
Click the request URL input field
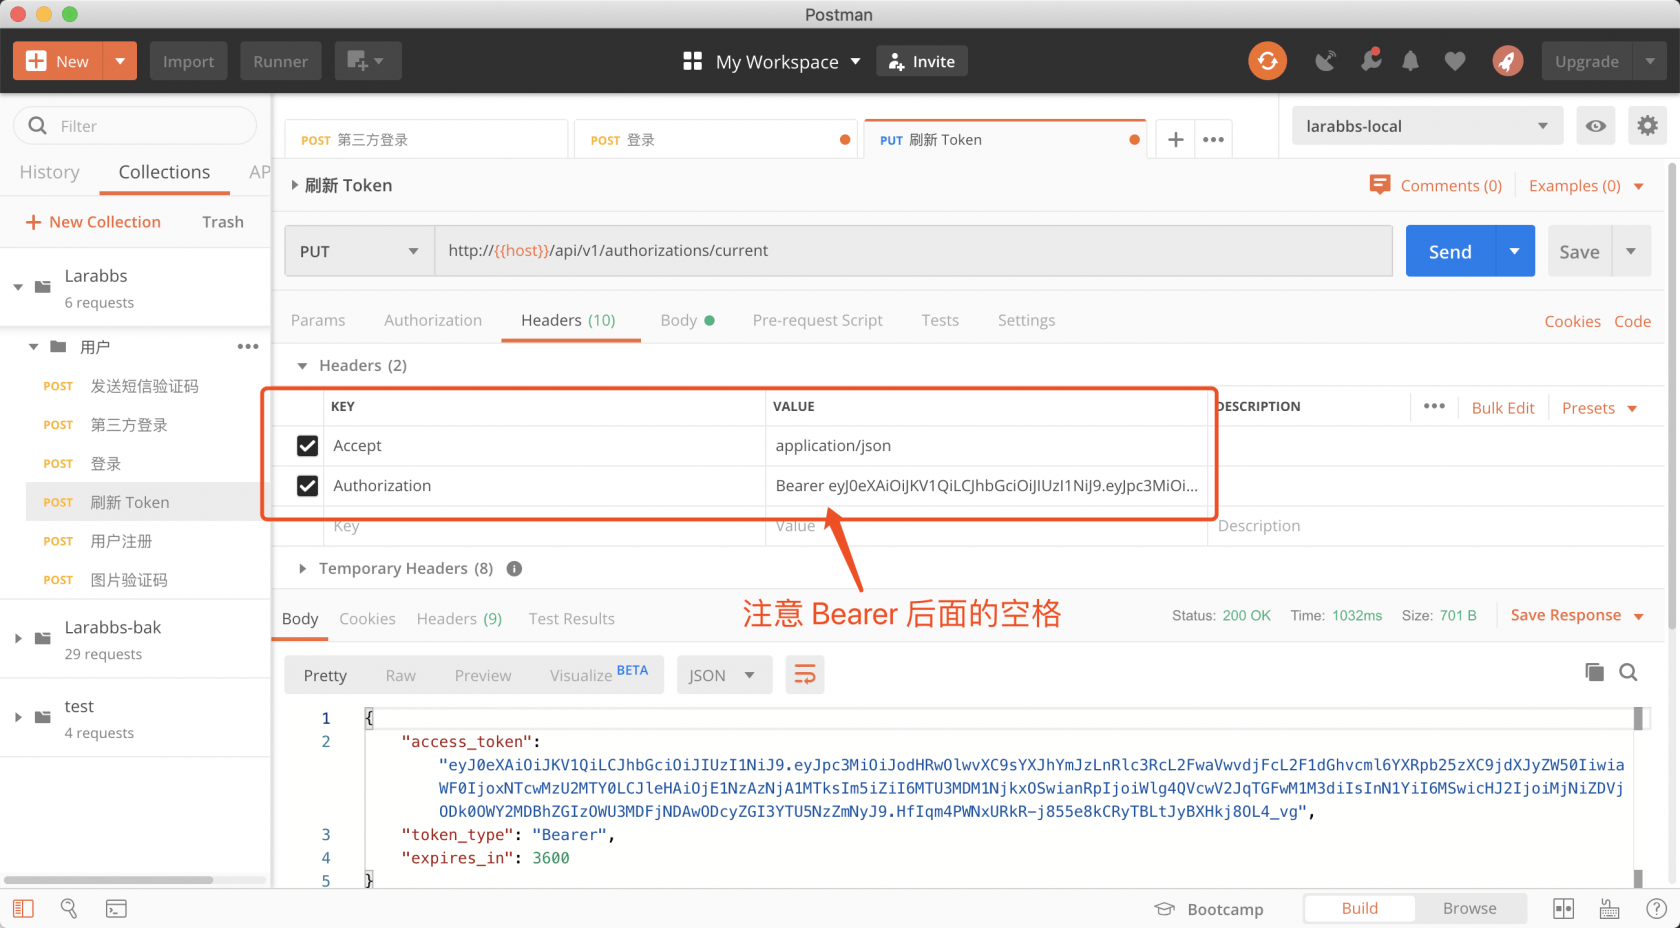(x=913, y=251)
